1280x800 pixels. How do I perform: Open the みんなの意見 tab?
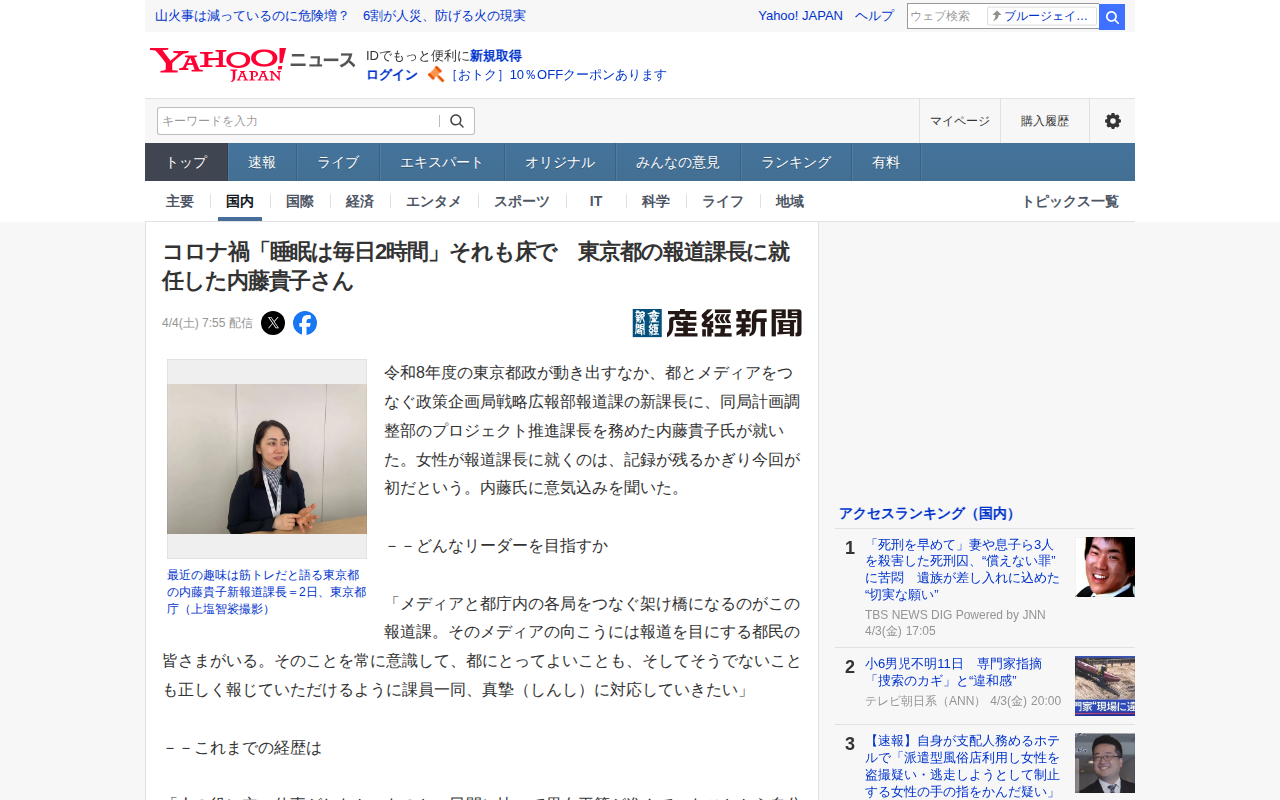[x=678, y=162]
